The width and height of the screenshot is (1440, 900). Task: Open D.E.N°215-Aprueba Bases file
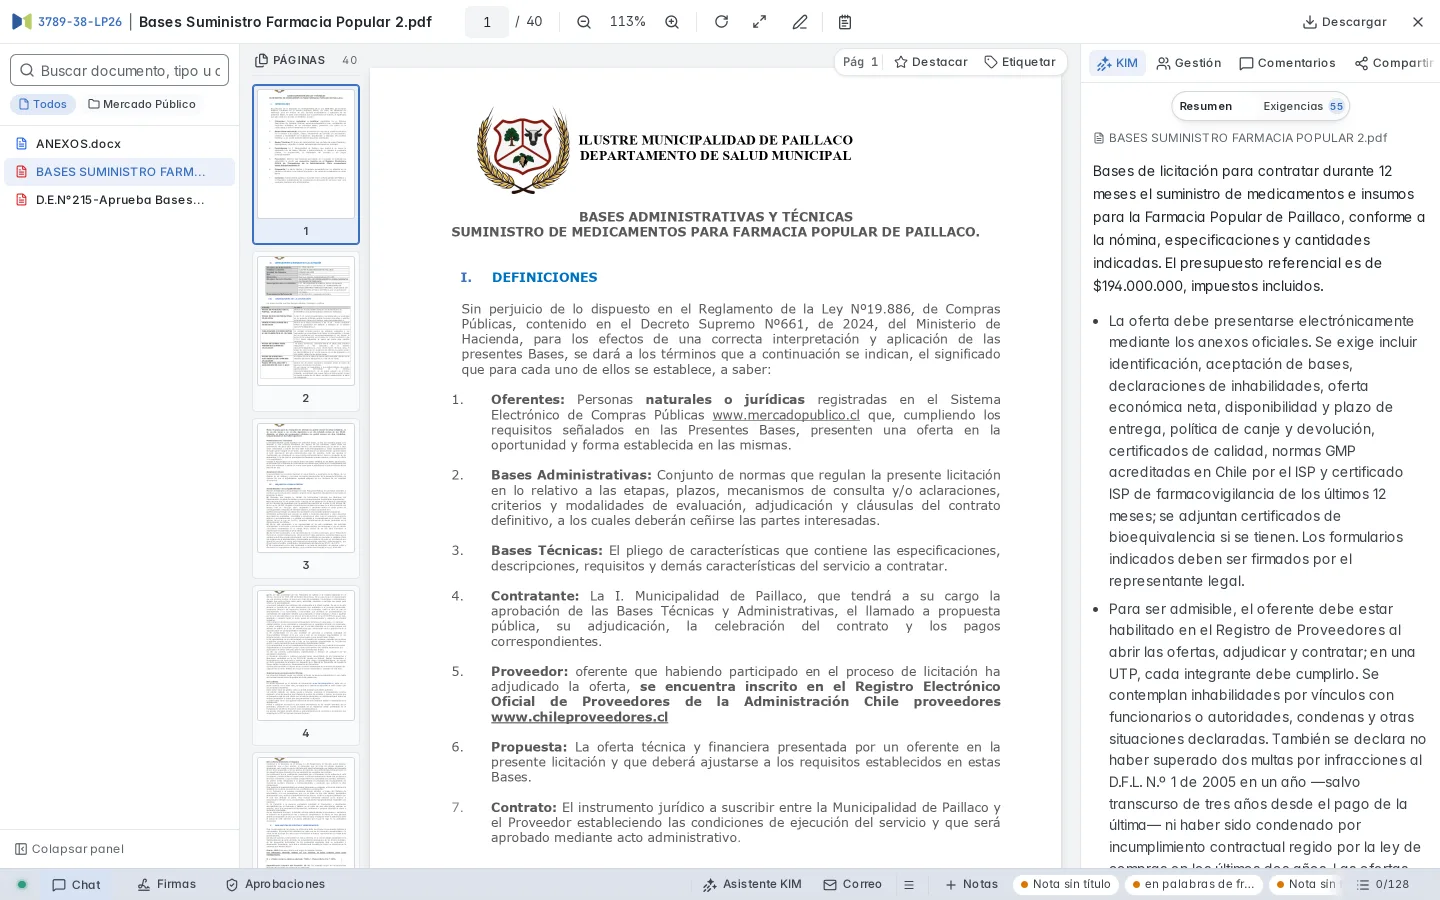point(120,200)
